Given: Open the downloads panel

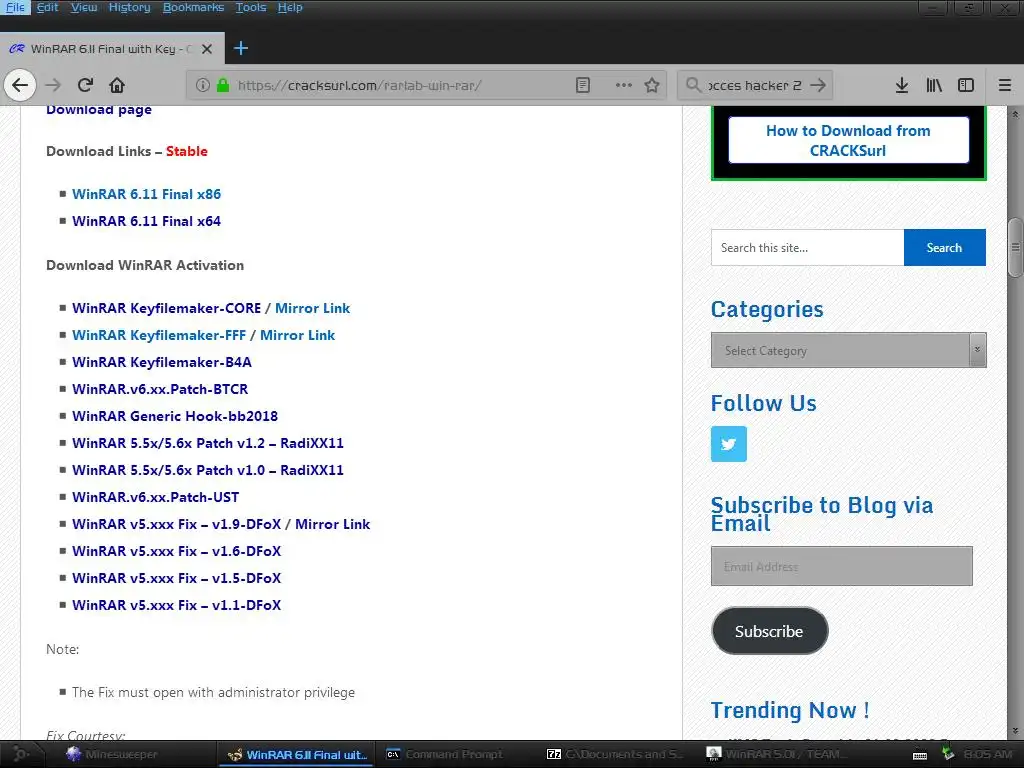Looking at the screenshot, I should point(902,85).
